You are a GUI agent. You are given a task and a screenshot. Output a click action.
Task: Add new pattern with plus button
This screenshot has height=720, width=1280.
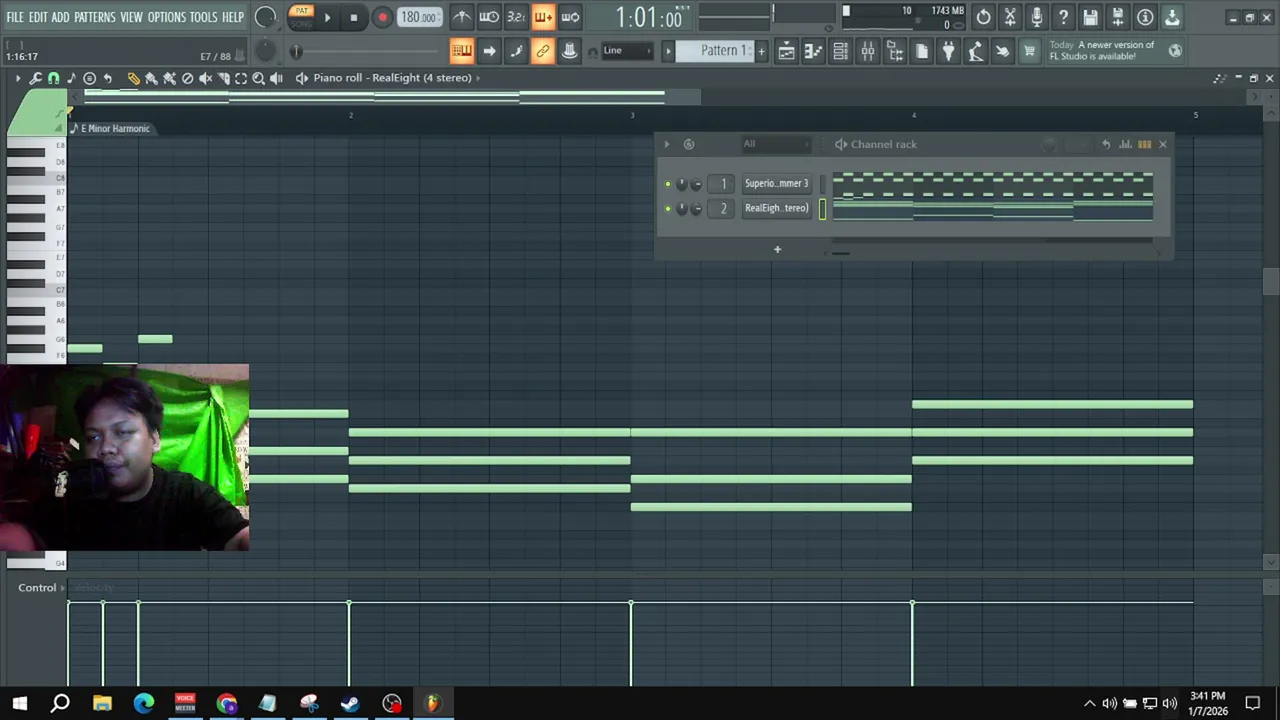pyautogui.click(x=761, y=51)
